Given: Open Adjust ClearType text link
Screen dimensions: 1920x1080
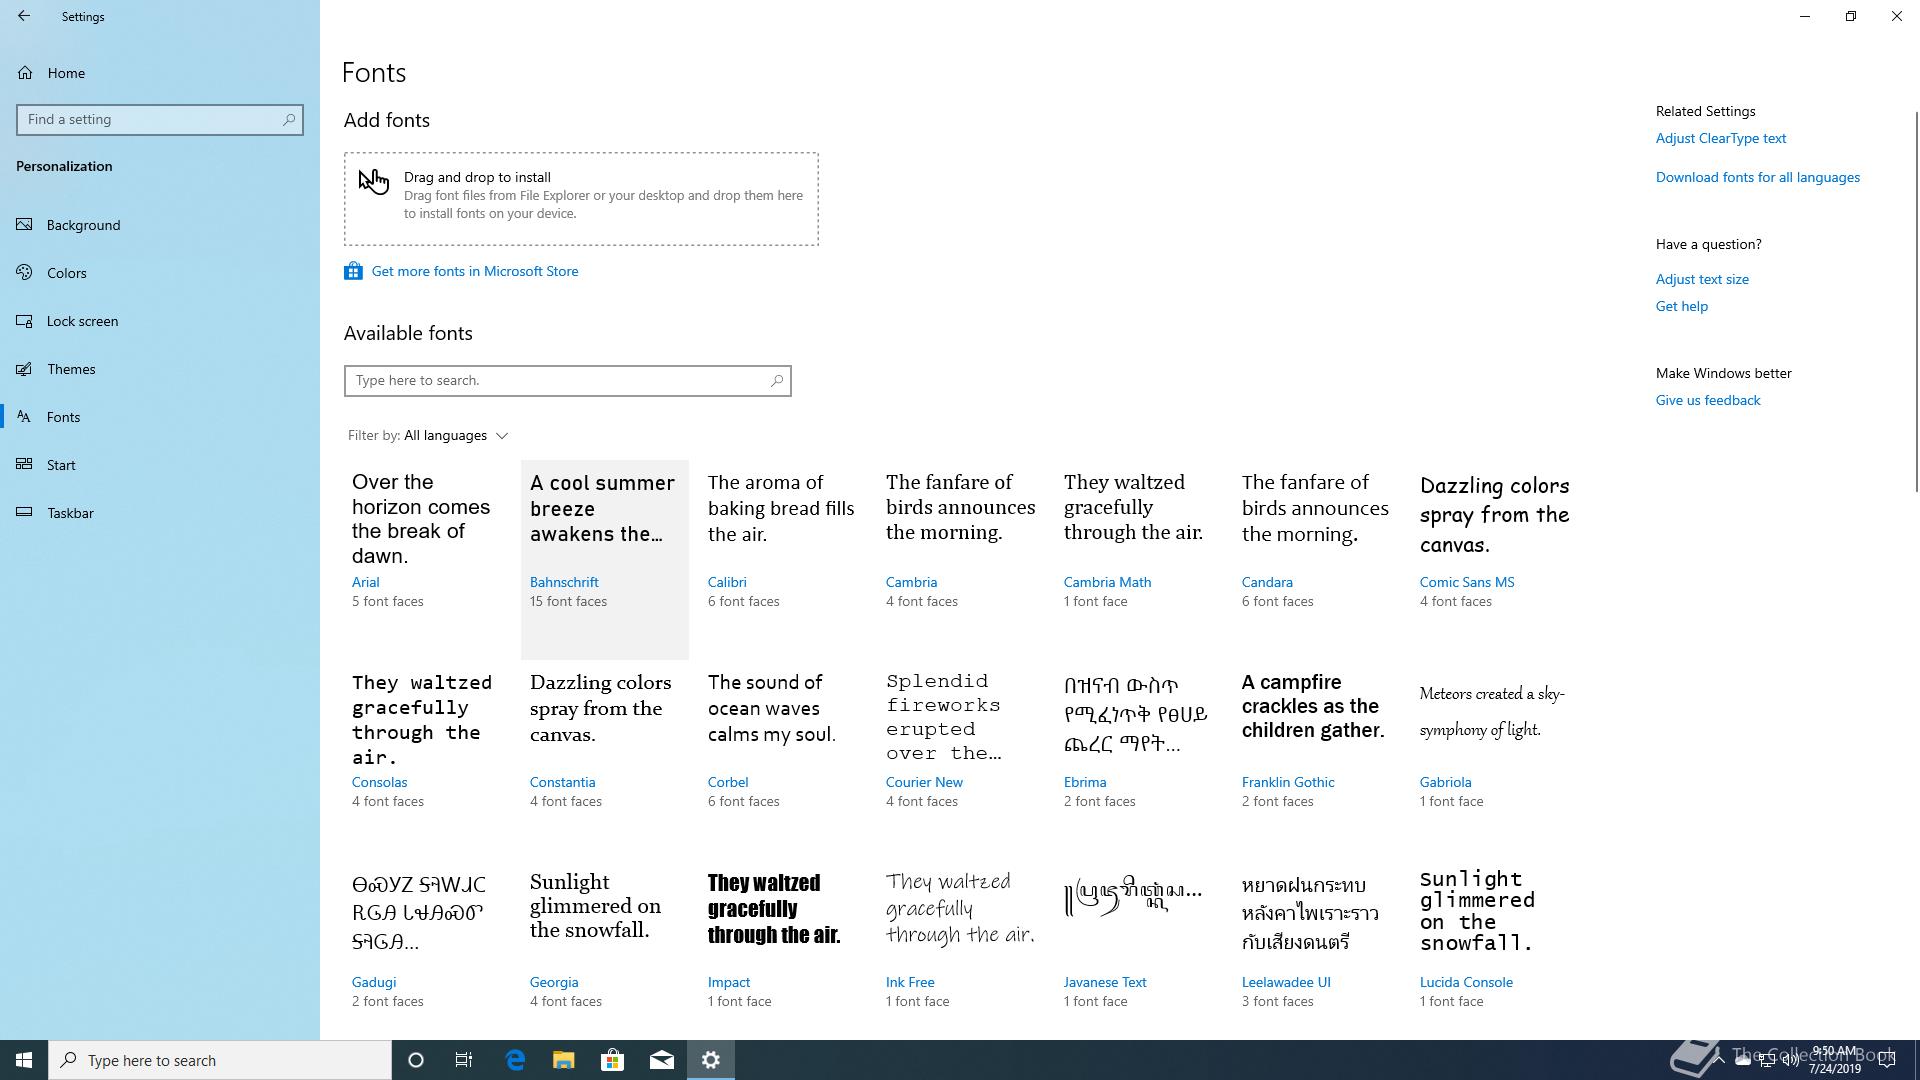Looking at the screenshot, I should pyautogui.click(x=1720, y=138).
